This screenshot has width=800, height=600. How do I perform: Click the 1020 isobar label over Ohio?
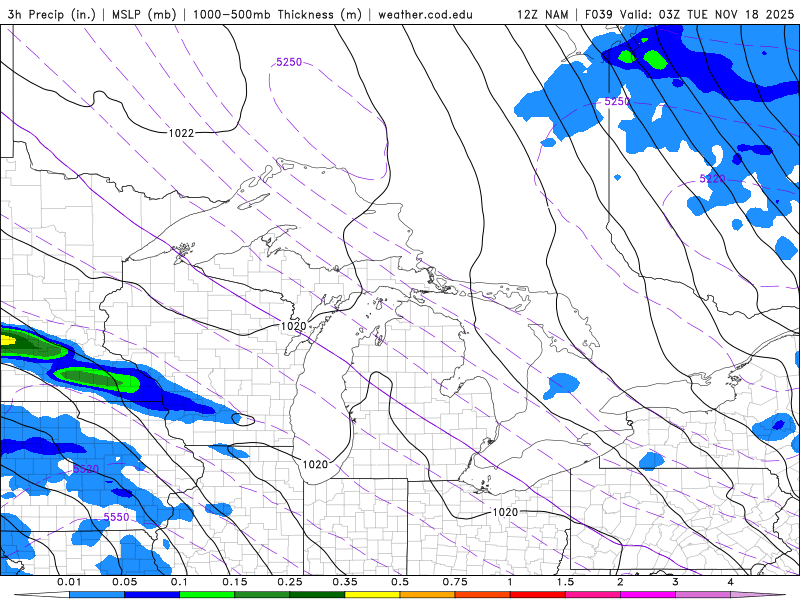[x=505, y=512]
